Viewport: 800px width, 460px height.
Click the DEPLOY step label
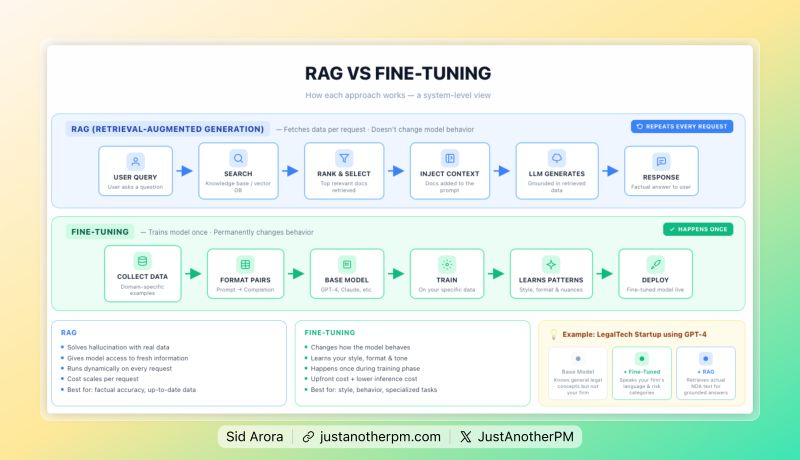tap(656, 280)
